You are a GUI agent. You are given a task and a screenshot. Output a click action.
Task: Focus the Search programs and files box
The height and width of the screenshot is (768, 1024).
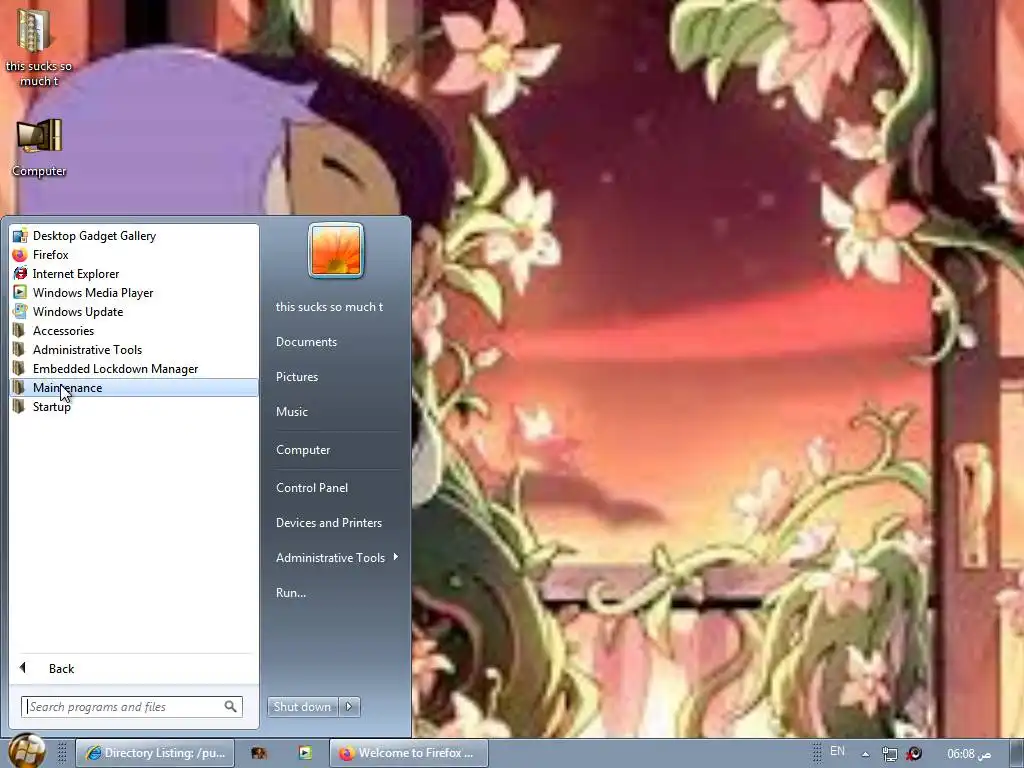point(131,707)
